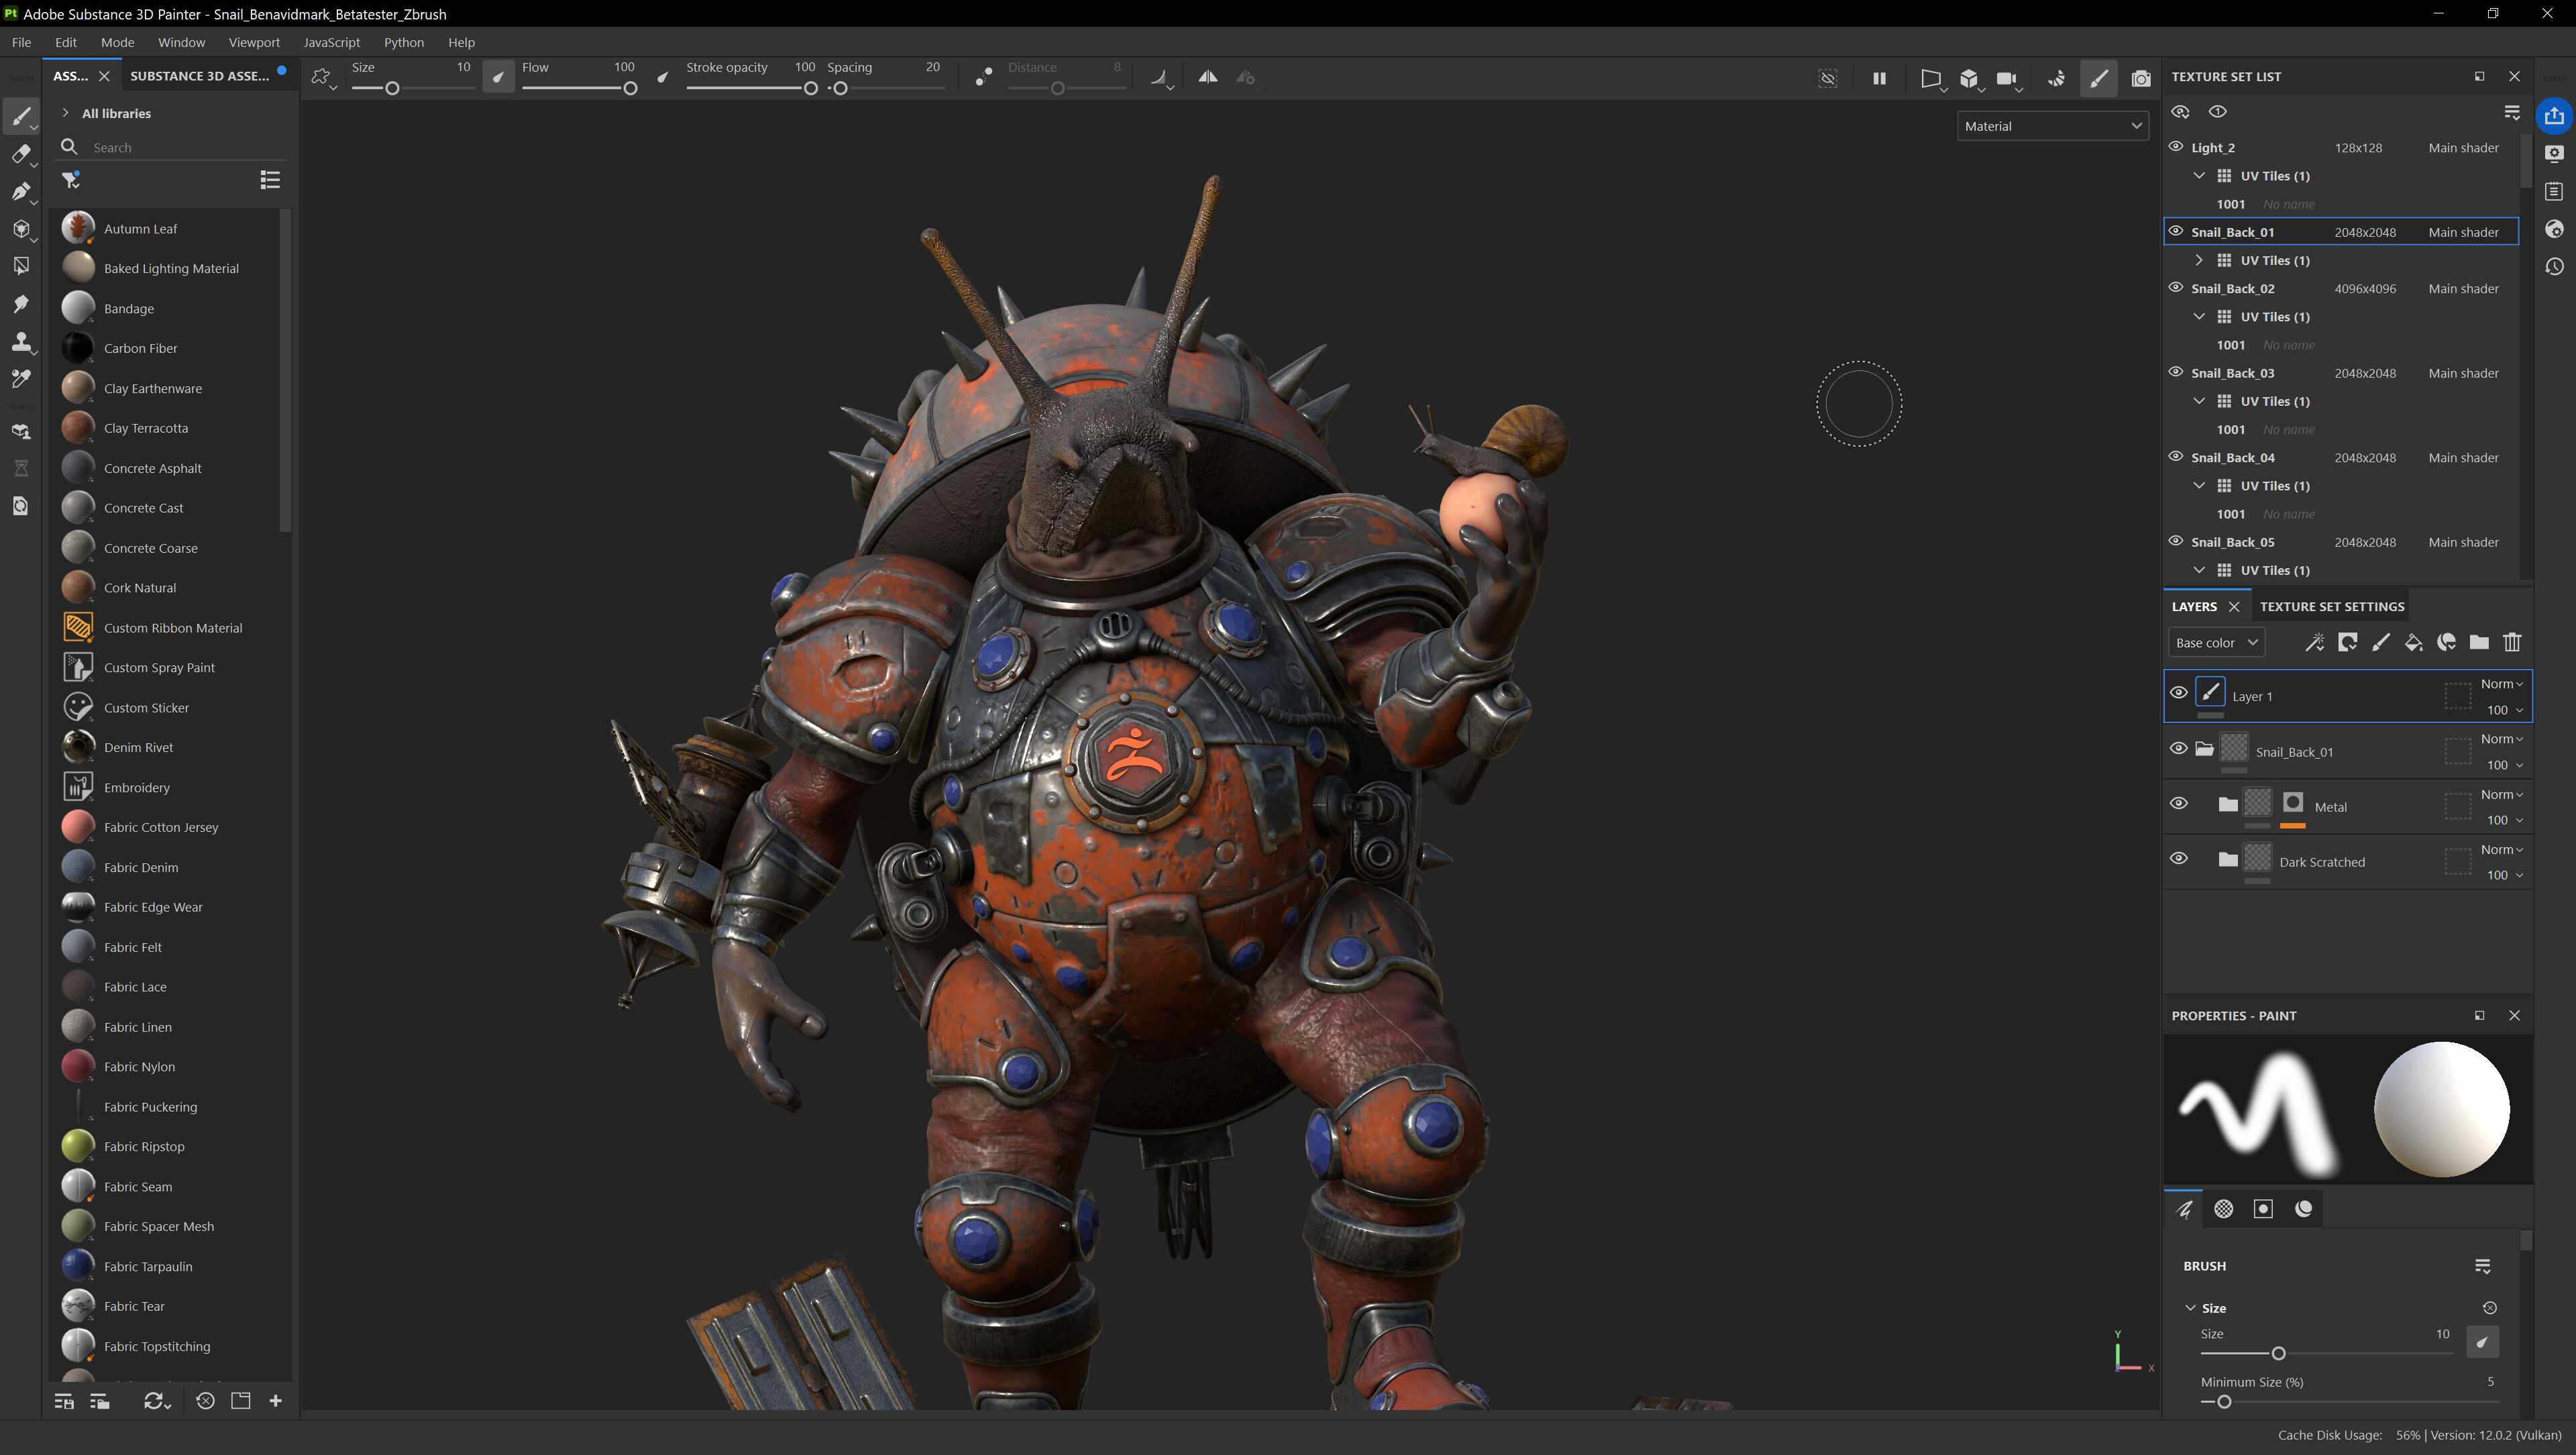Pause rendering with the pause icon

1879,78
